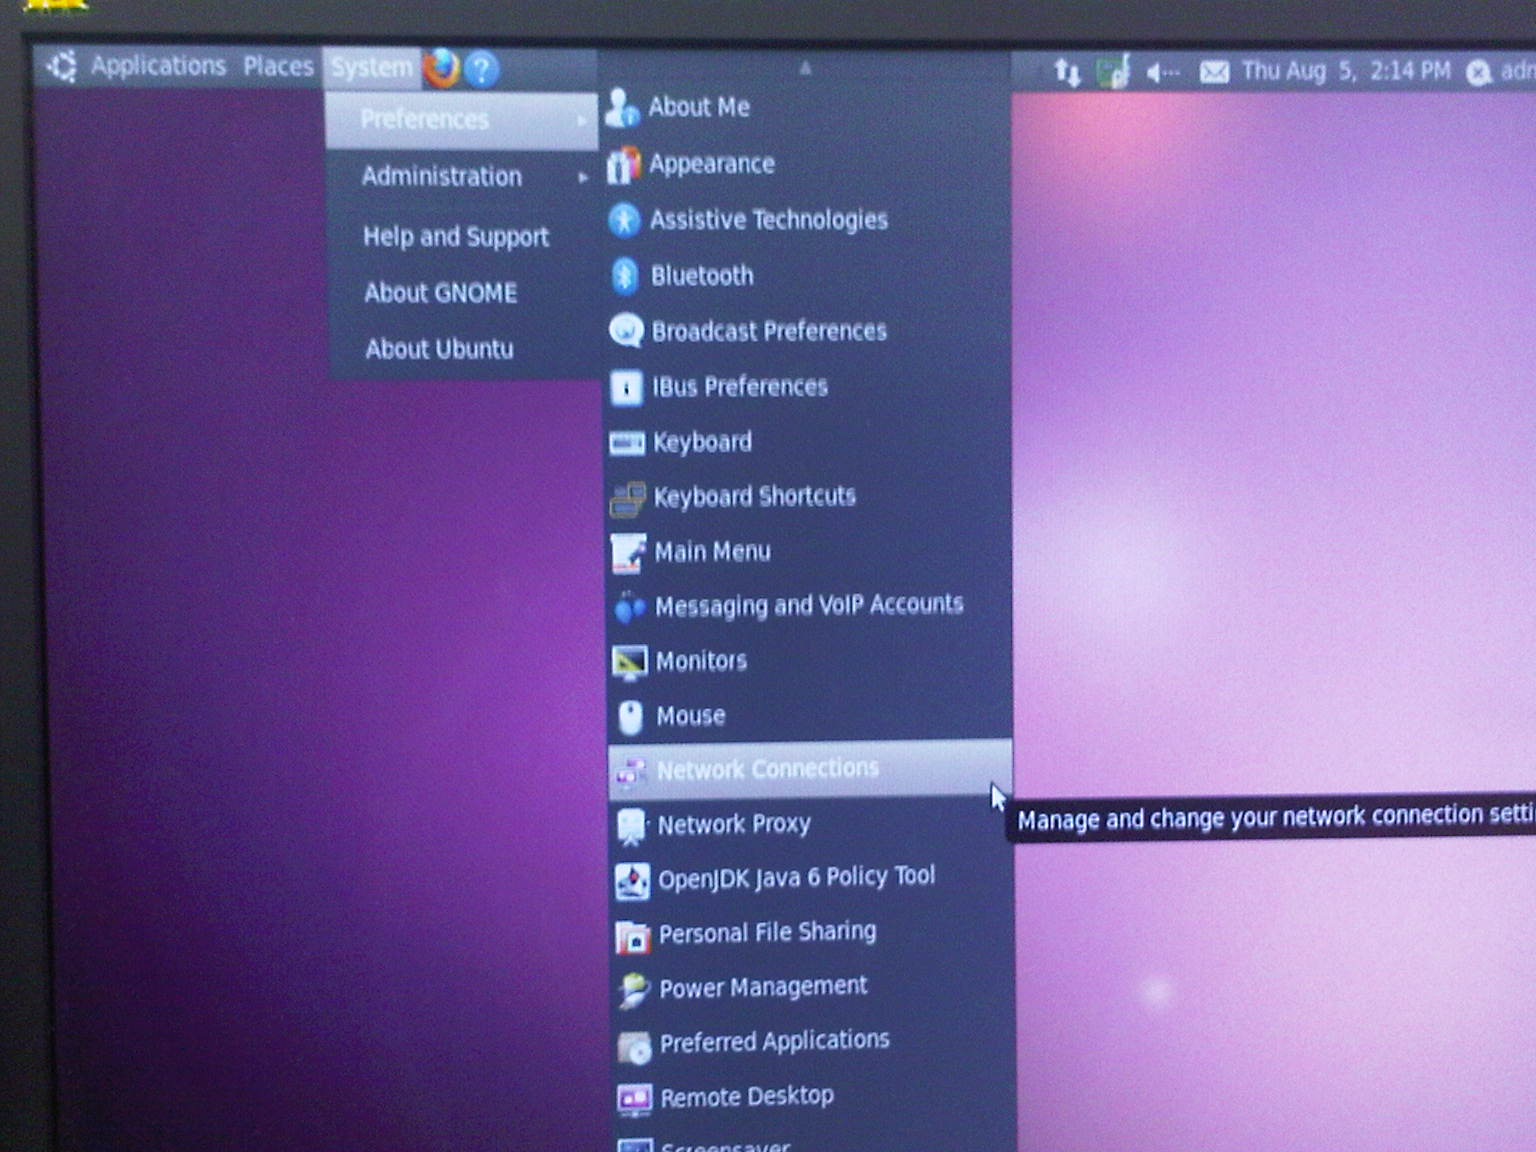Expand the Preferences submenu
The width and height of the screenshot is (1536, 1152).
tap(461, 120)
